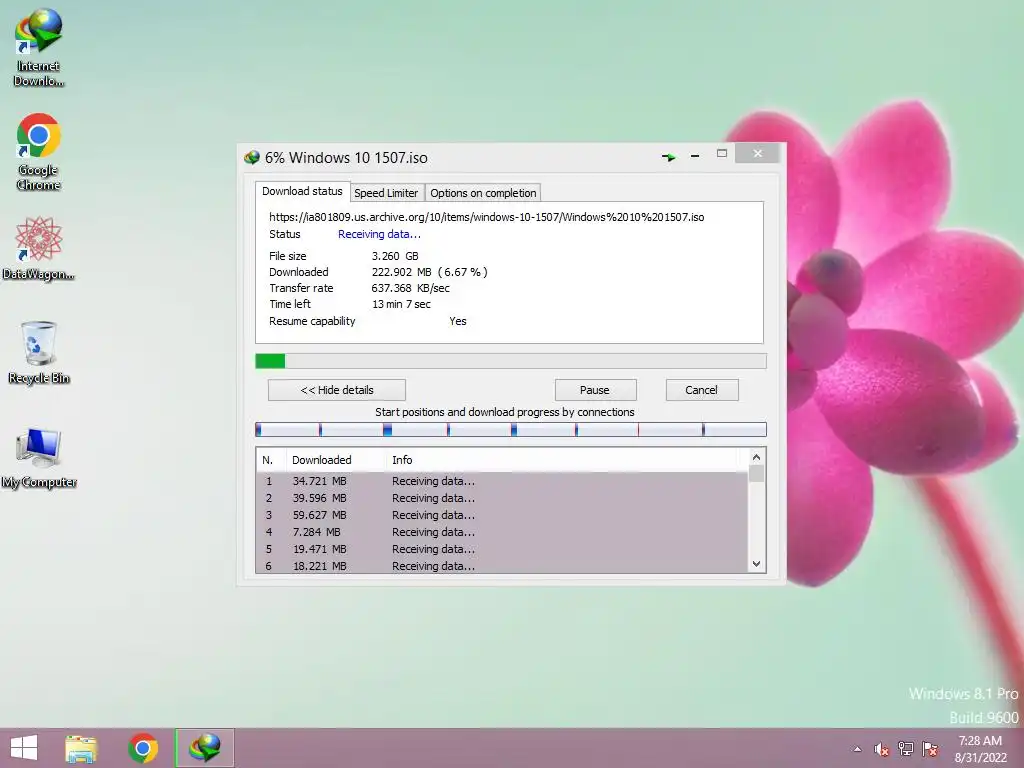This screenshot has width=1024, height=768.
Task: Click the green download progress bar
Action: tap(511, 360)
